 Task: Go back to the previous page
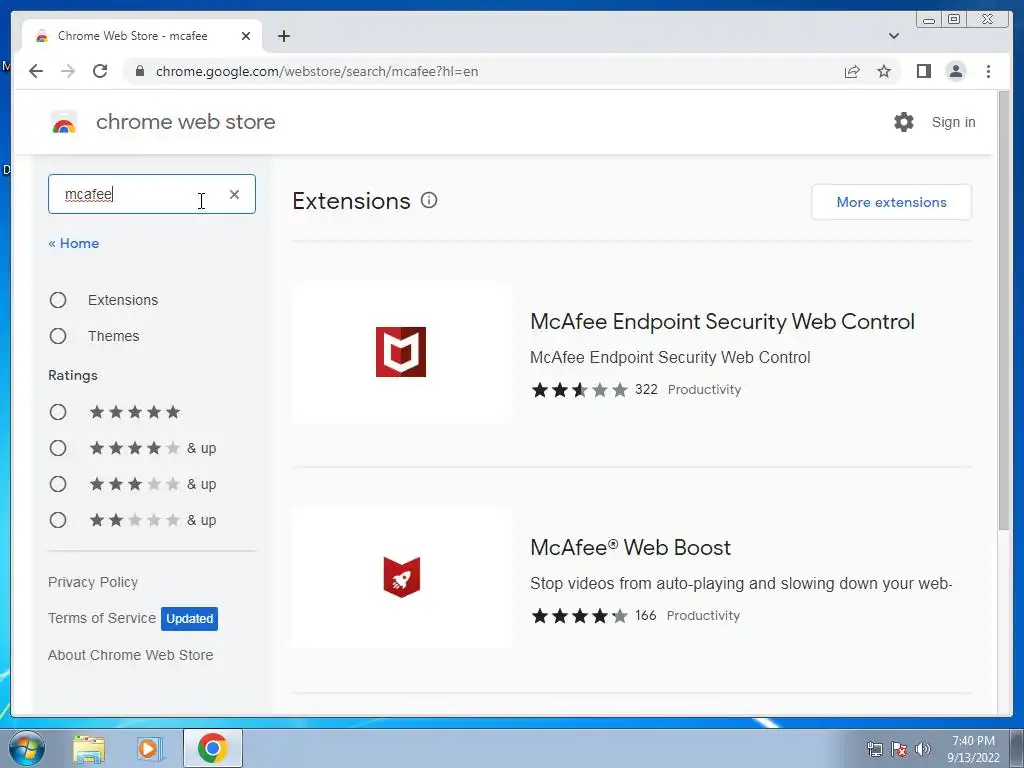[36, 71]
